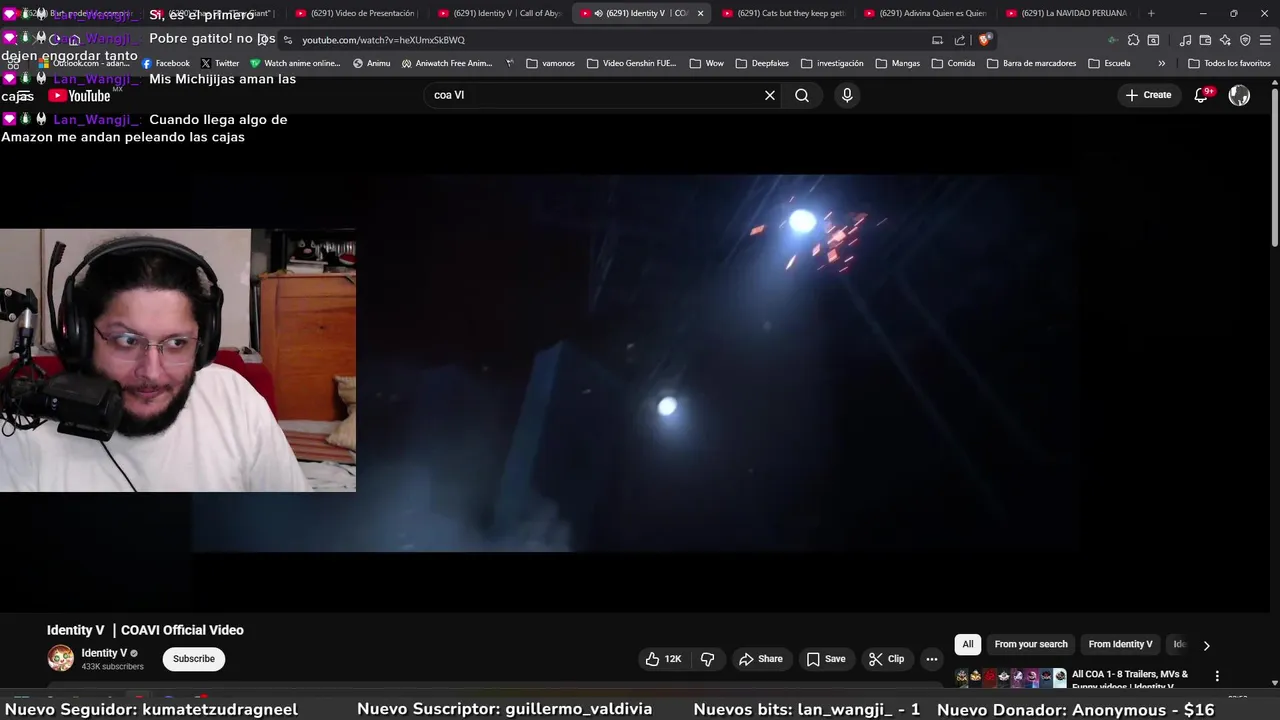The width and height of the screenshot is (1280, 720).
Task: Expand the Barra de marcadores folder
Action: (1031, 63)
